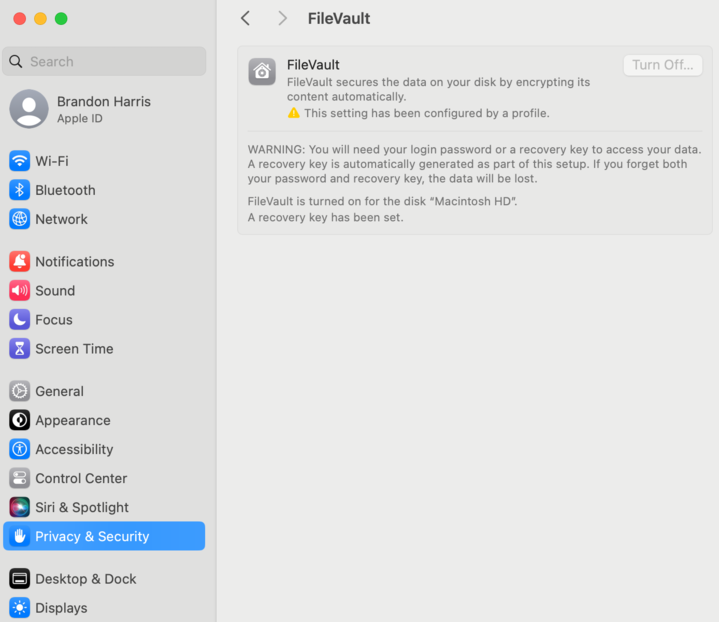Go forward with the right chevron
The image size is (719, 622).
pyautogui.click(x=282, y=18)
